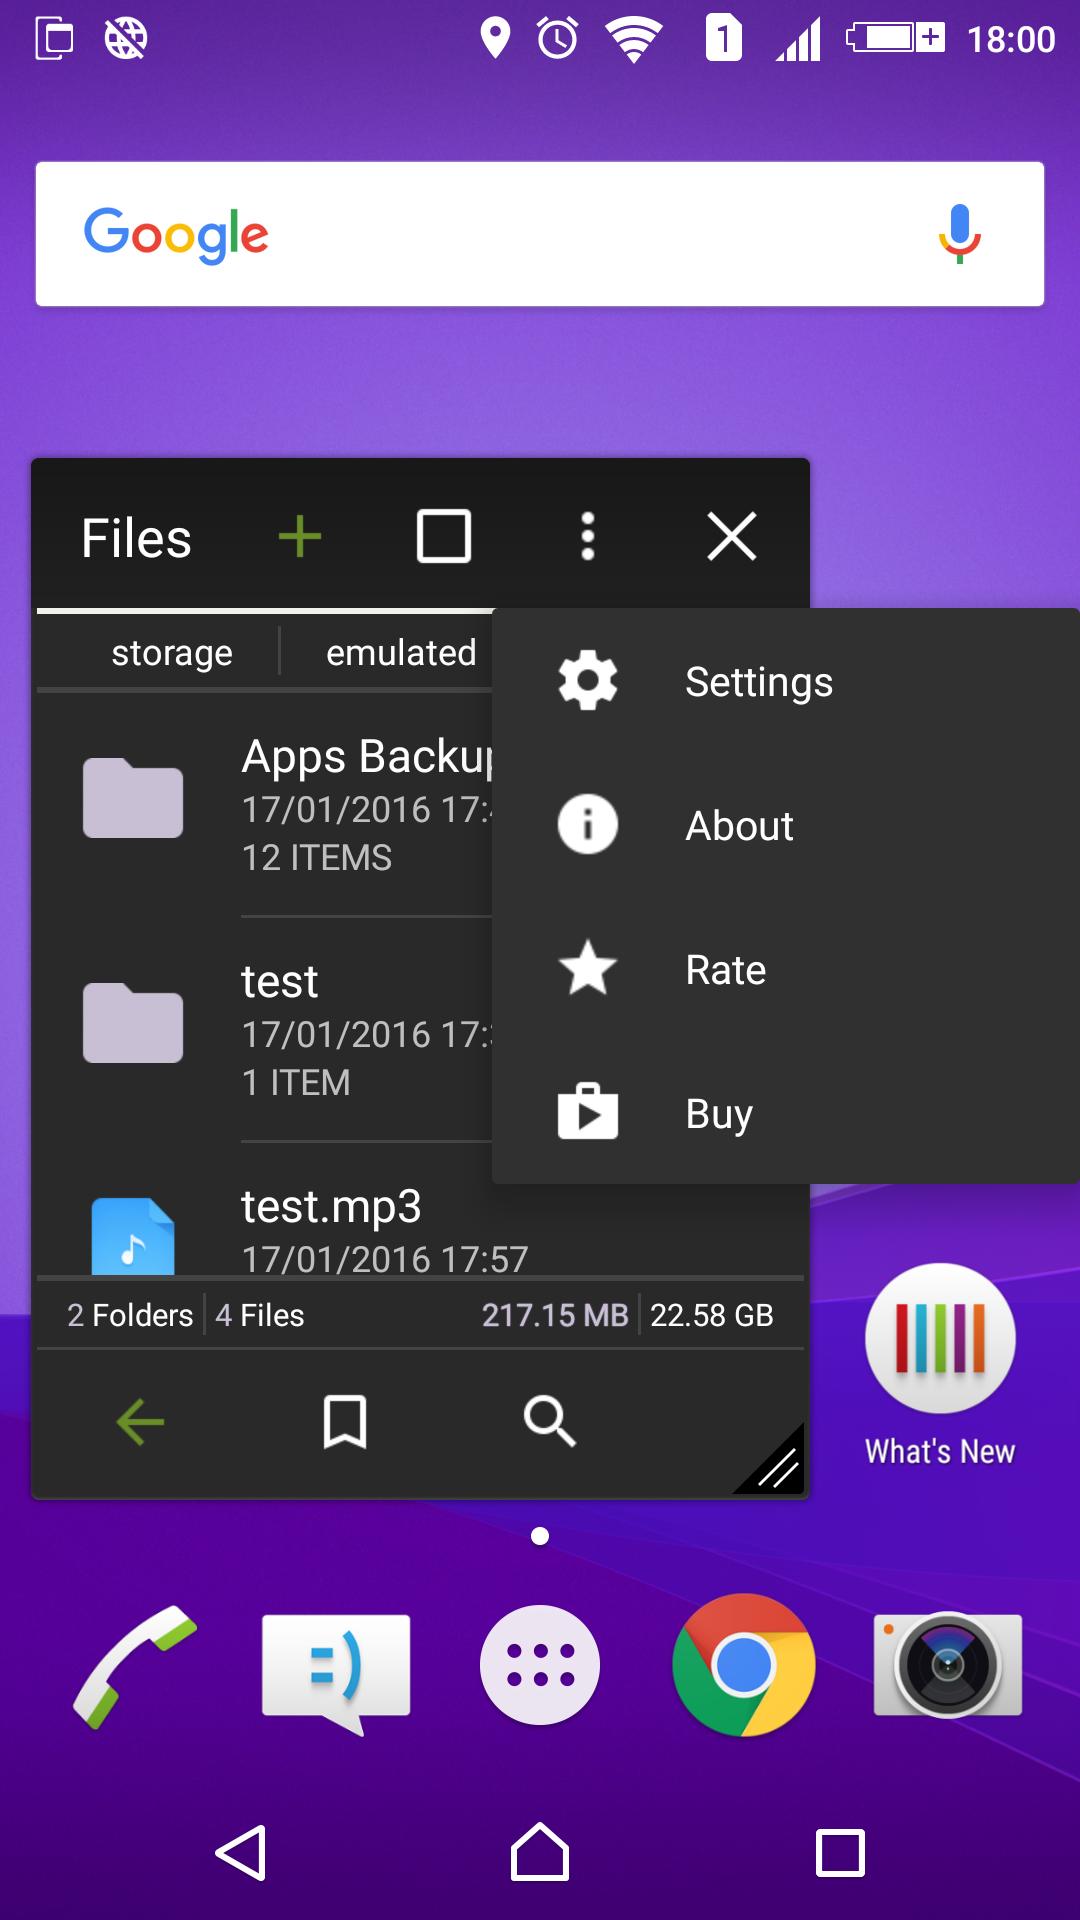The width and height of the screenshot is (1080, 1920).
Task: Tap the maximize square icon in Files
Action: click(443, 537)
